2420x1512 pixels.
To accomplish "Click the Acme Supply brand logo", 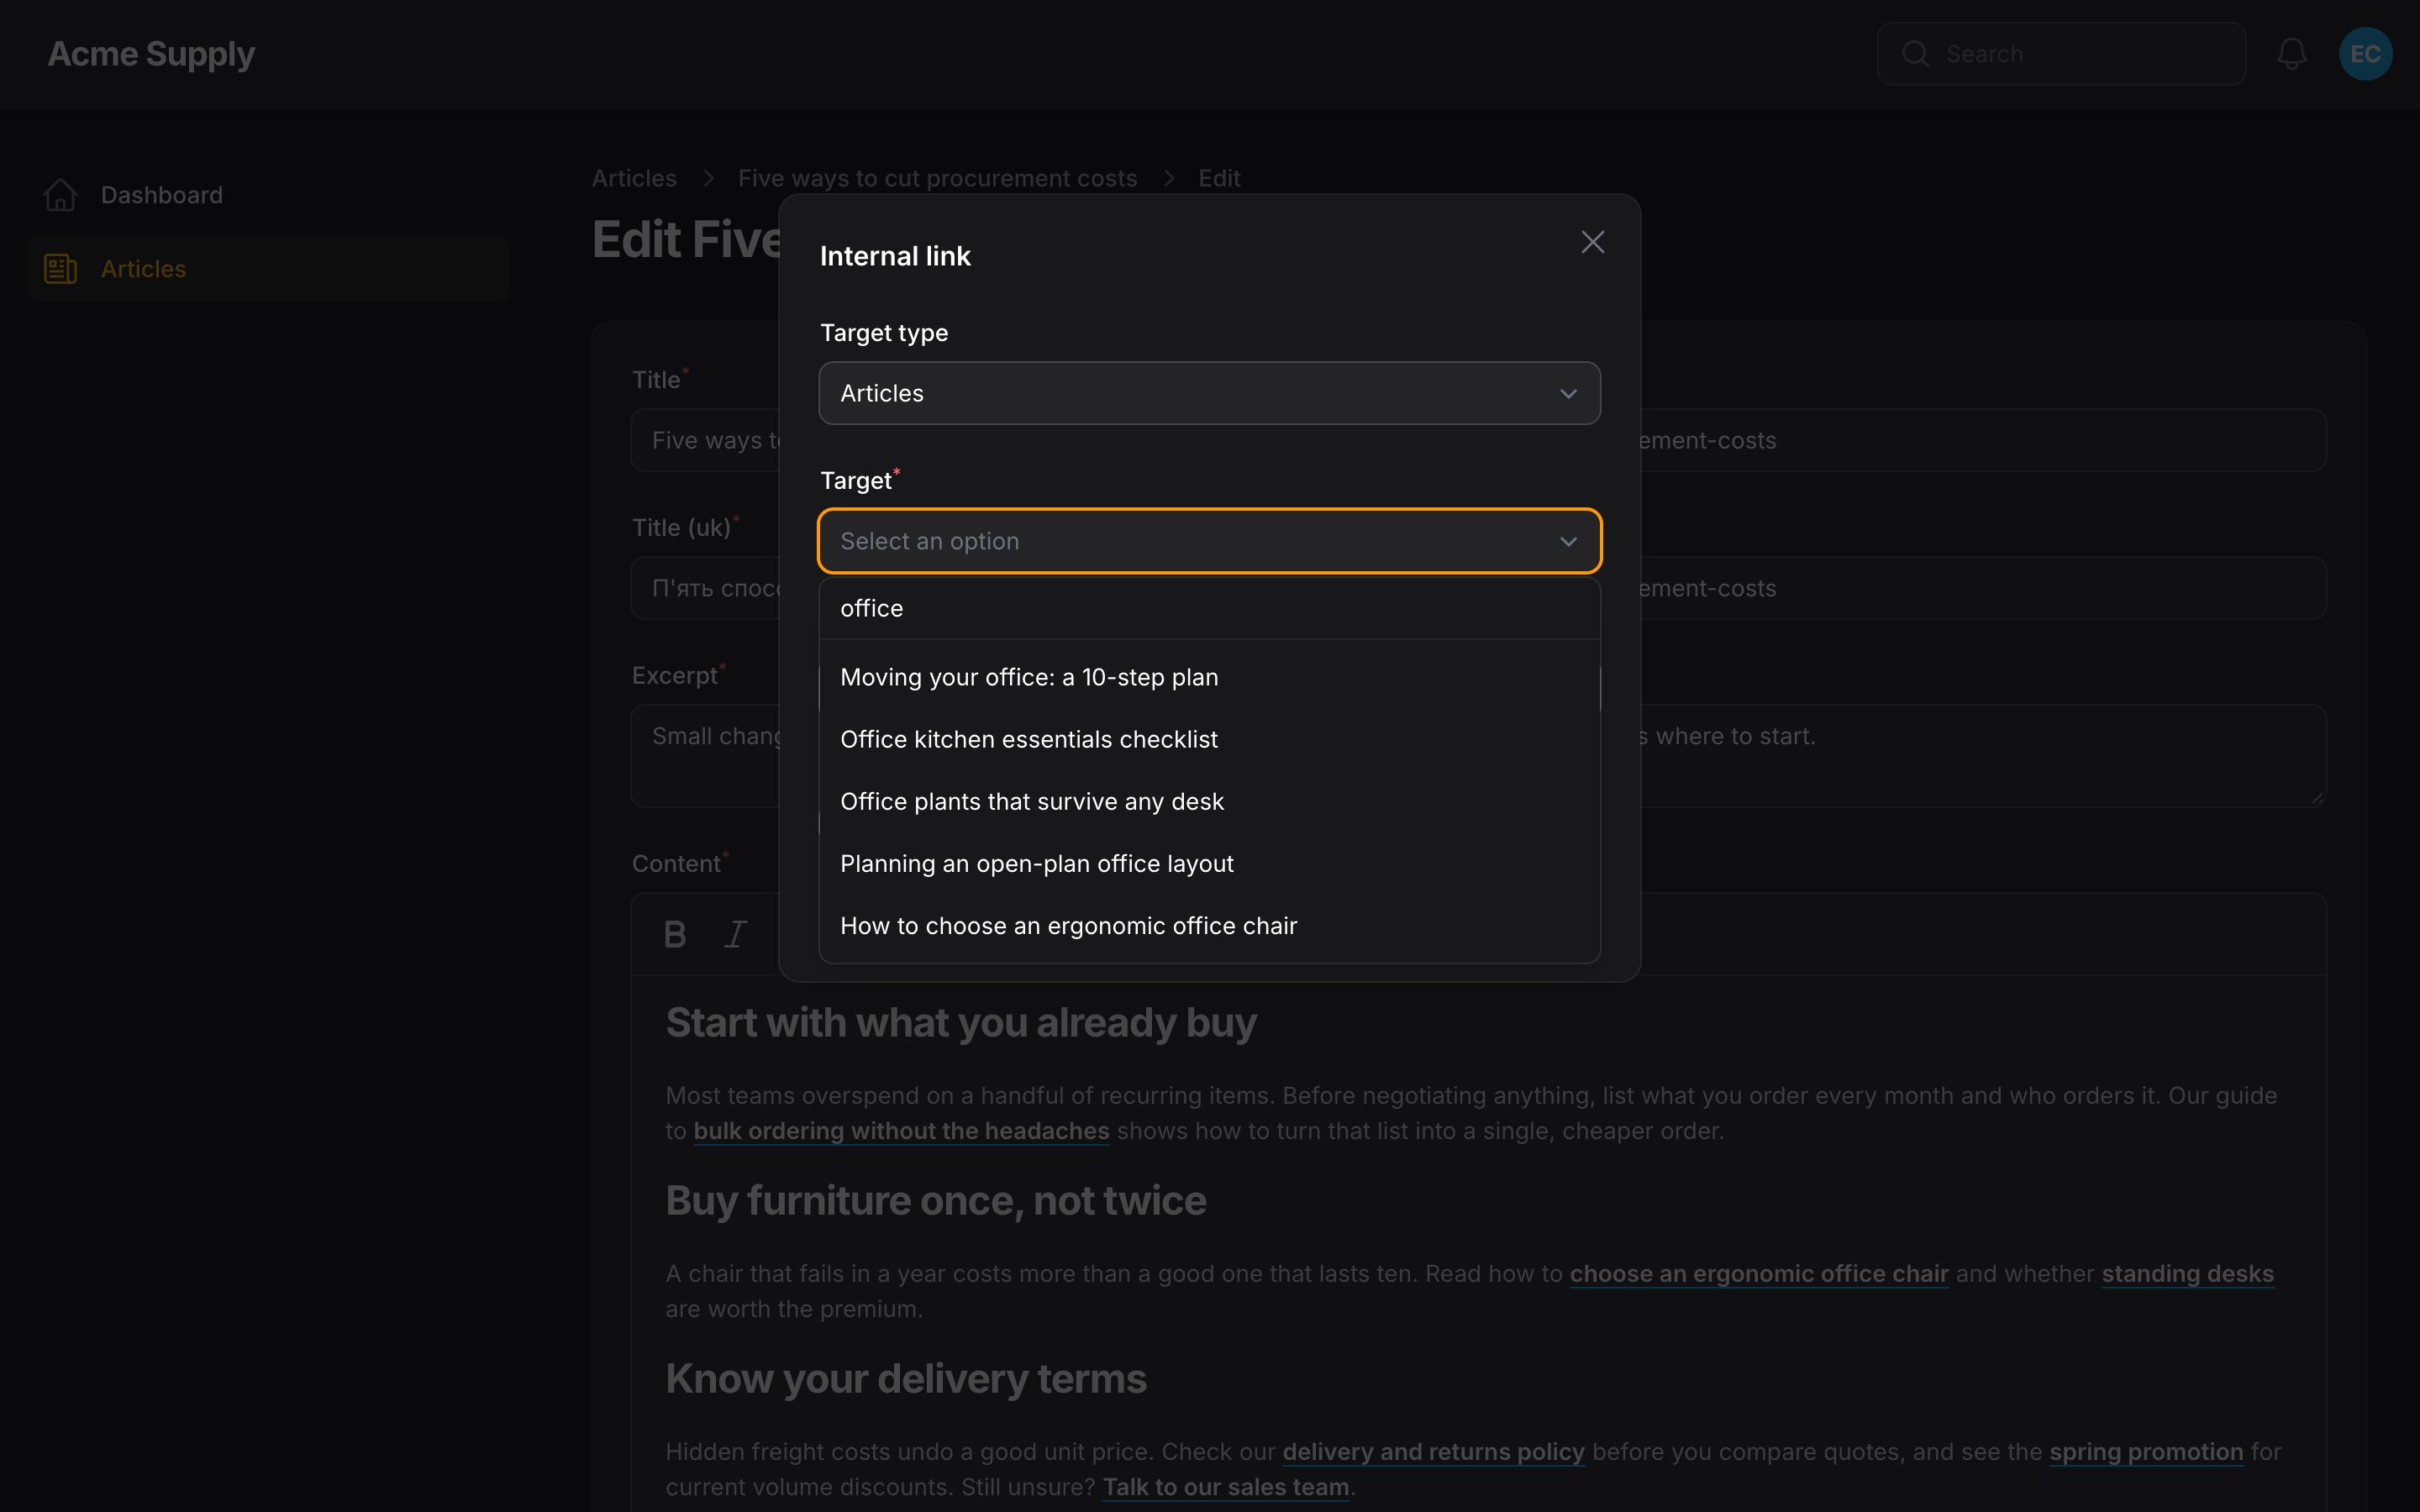I will click(151, 54).
